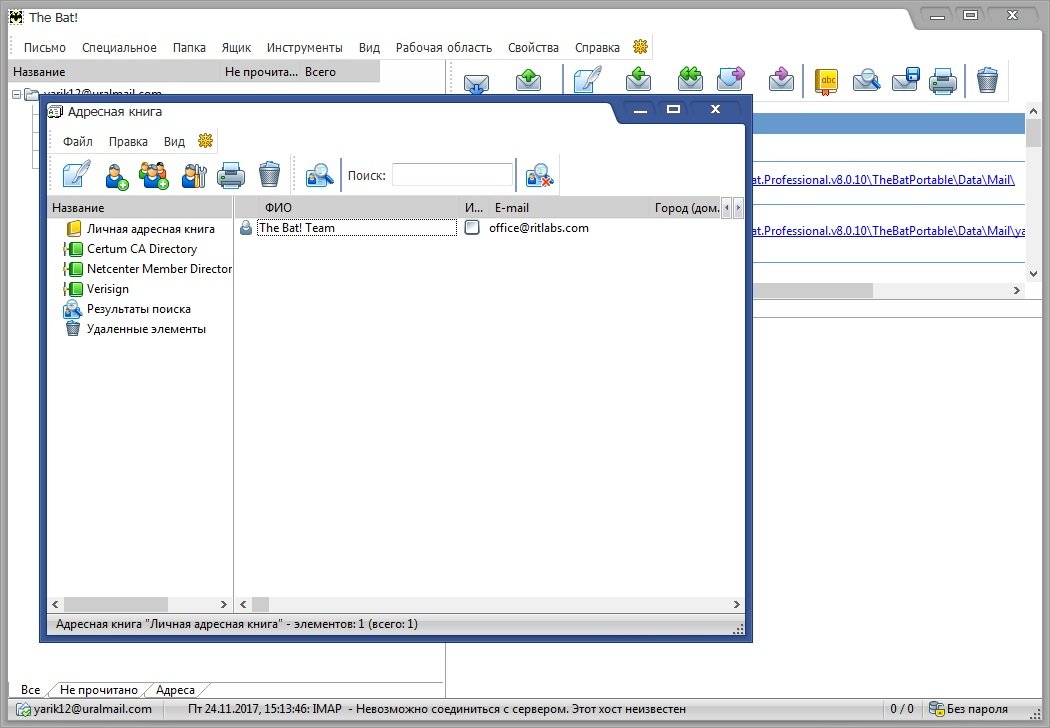Click the add new contact icon
The width and height of the screenshot is (1050, 728).
pos(117,176)
